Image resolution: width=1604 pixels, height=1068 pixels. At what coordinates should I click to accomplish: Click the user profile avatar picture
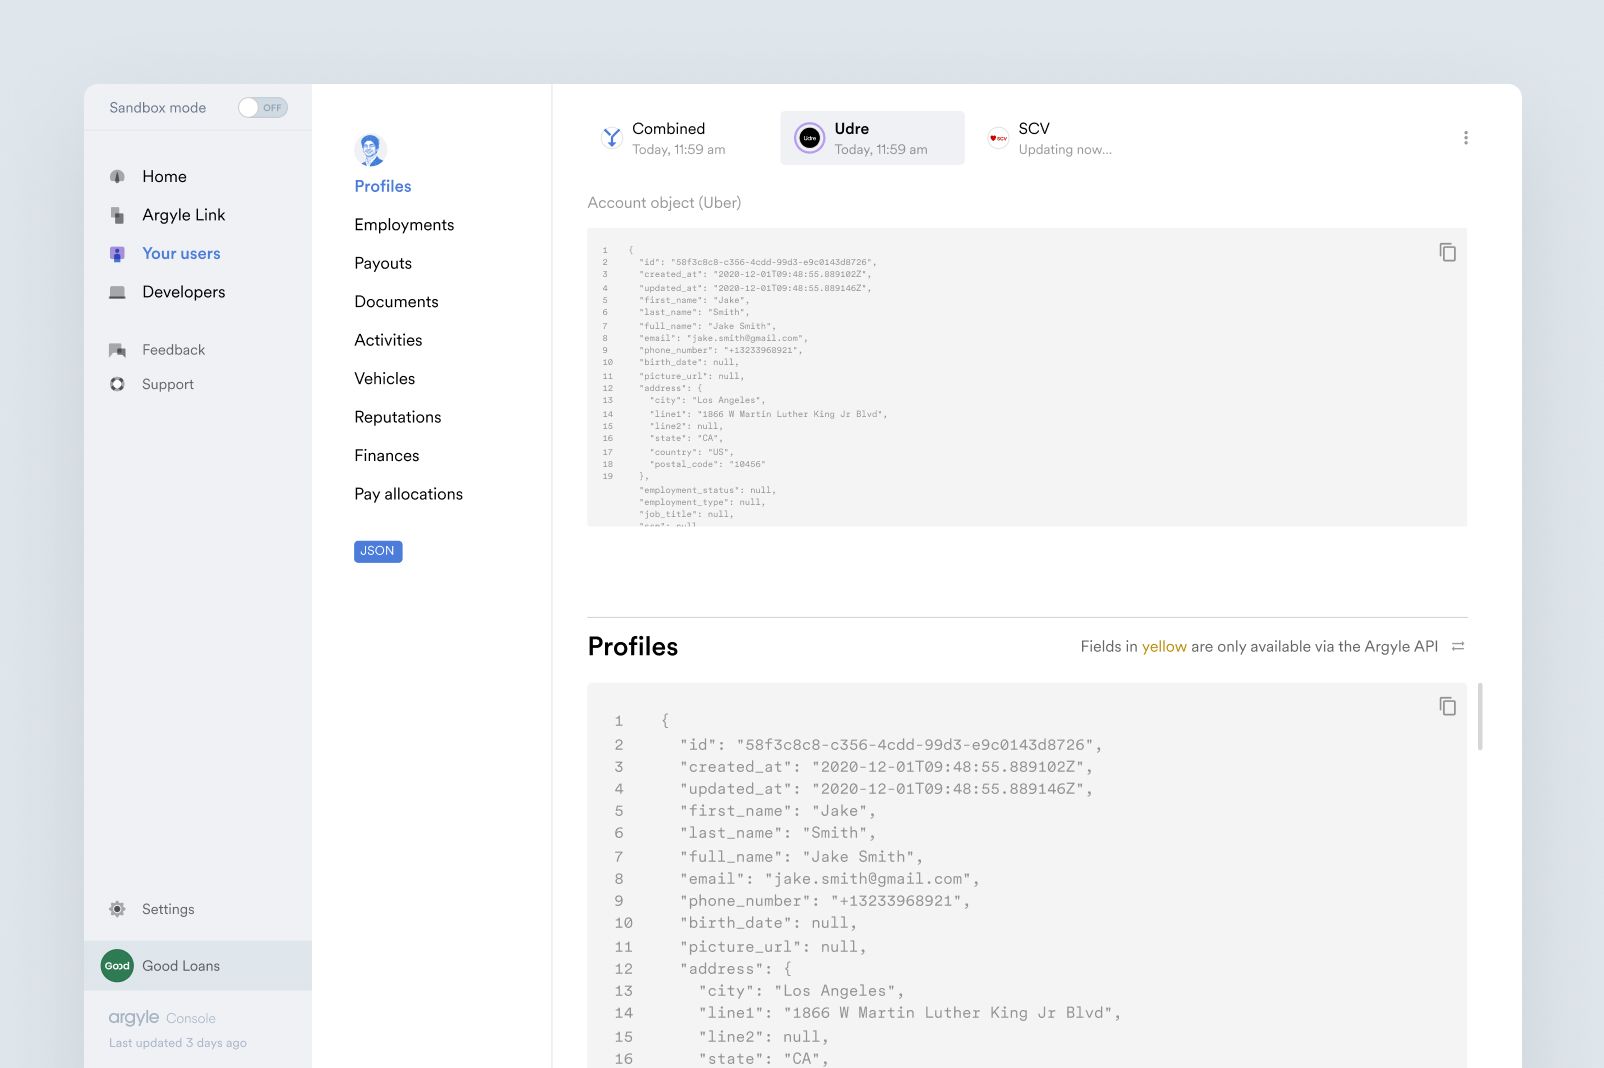pyautogui.click(x=370, y=150)
